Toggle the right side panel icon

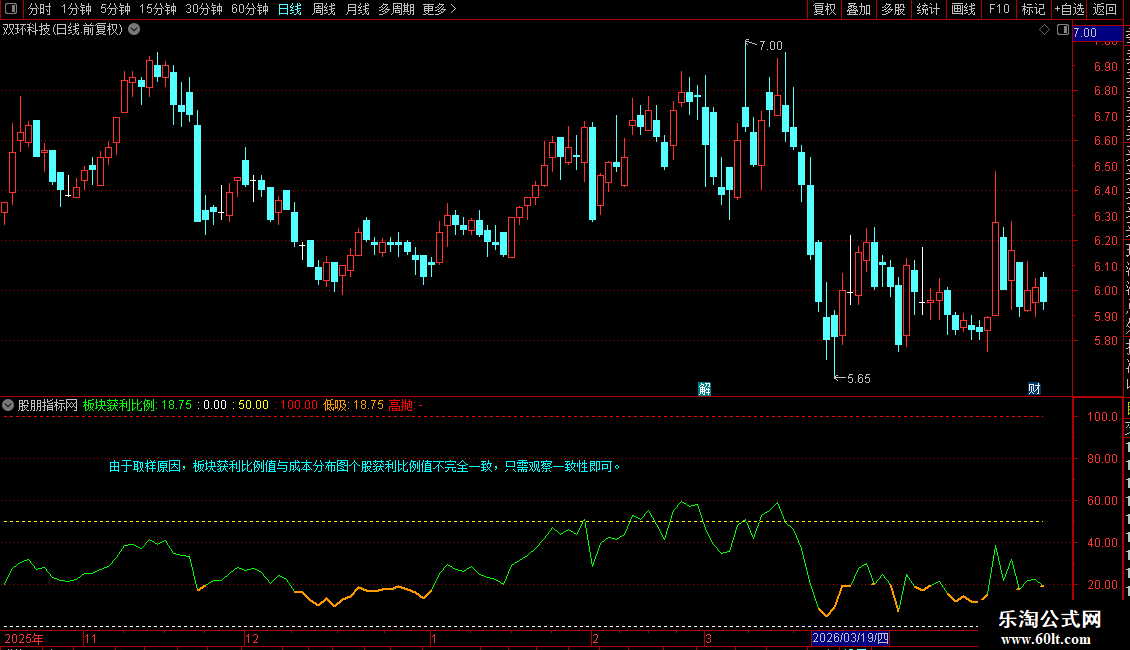coord(1063,30)
